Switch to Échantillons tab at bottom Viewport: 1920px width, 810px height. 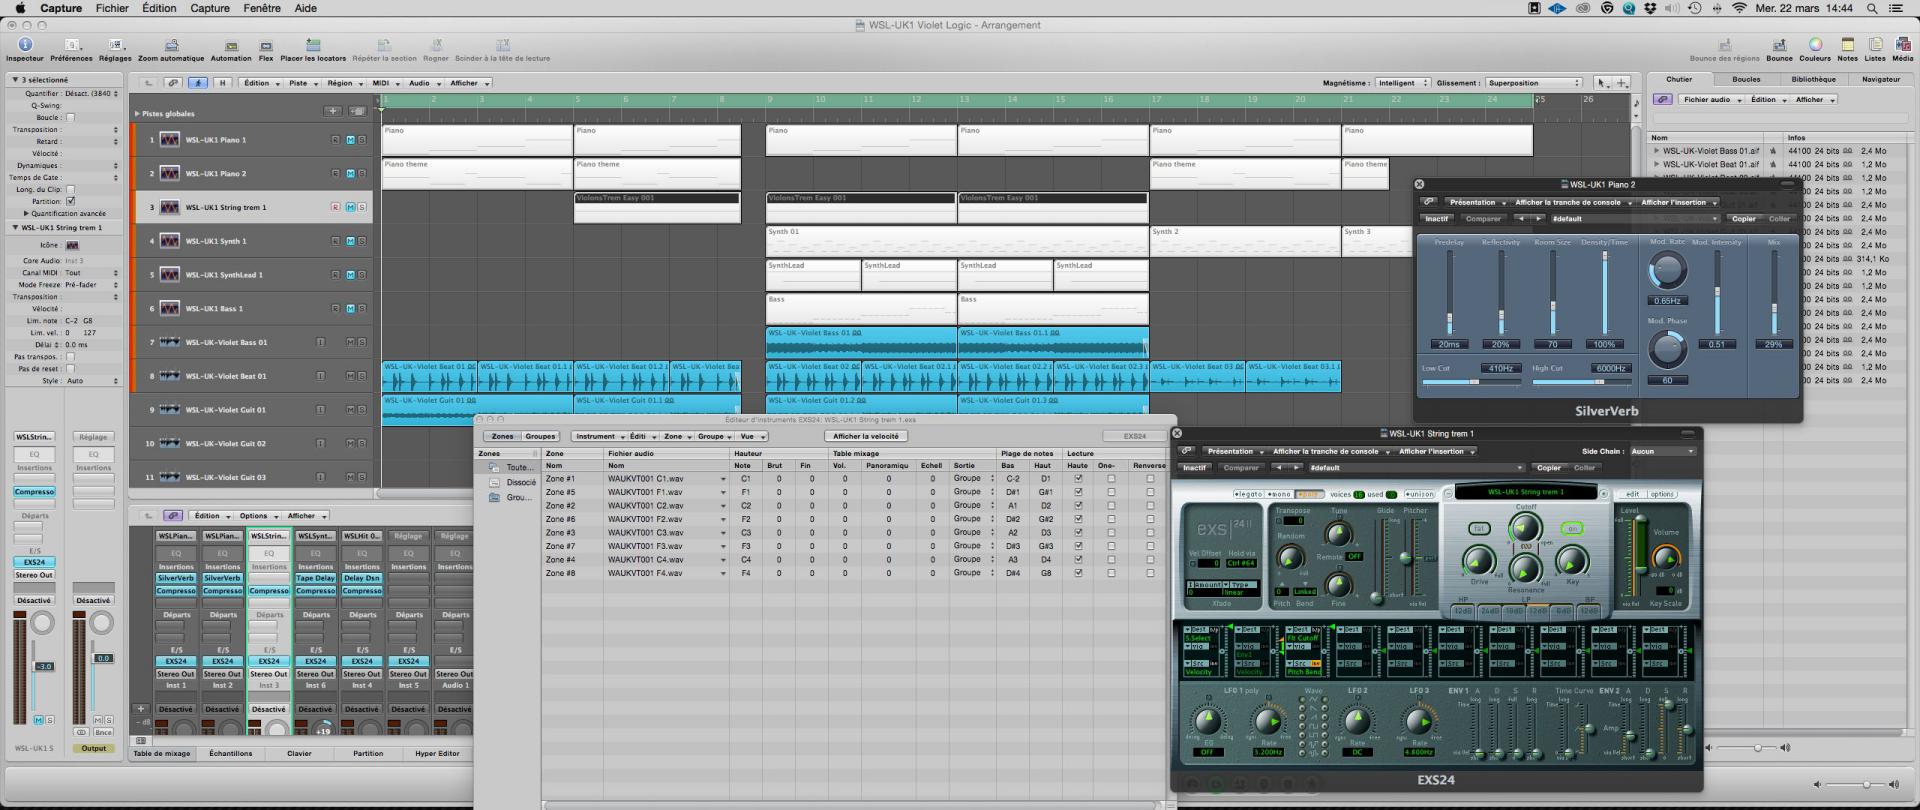230,754
